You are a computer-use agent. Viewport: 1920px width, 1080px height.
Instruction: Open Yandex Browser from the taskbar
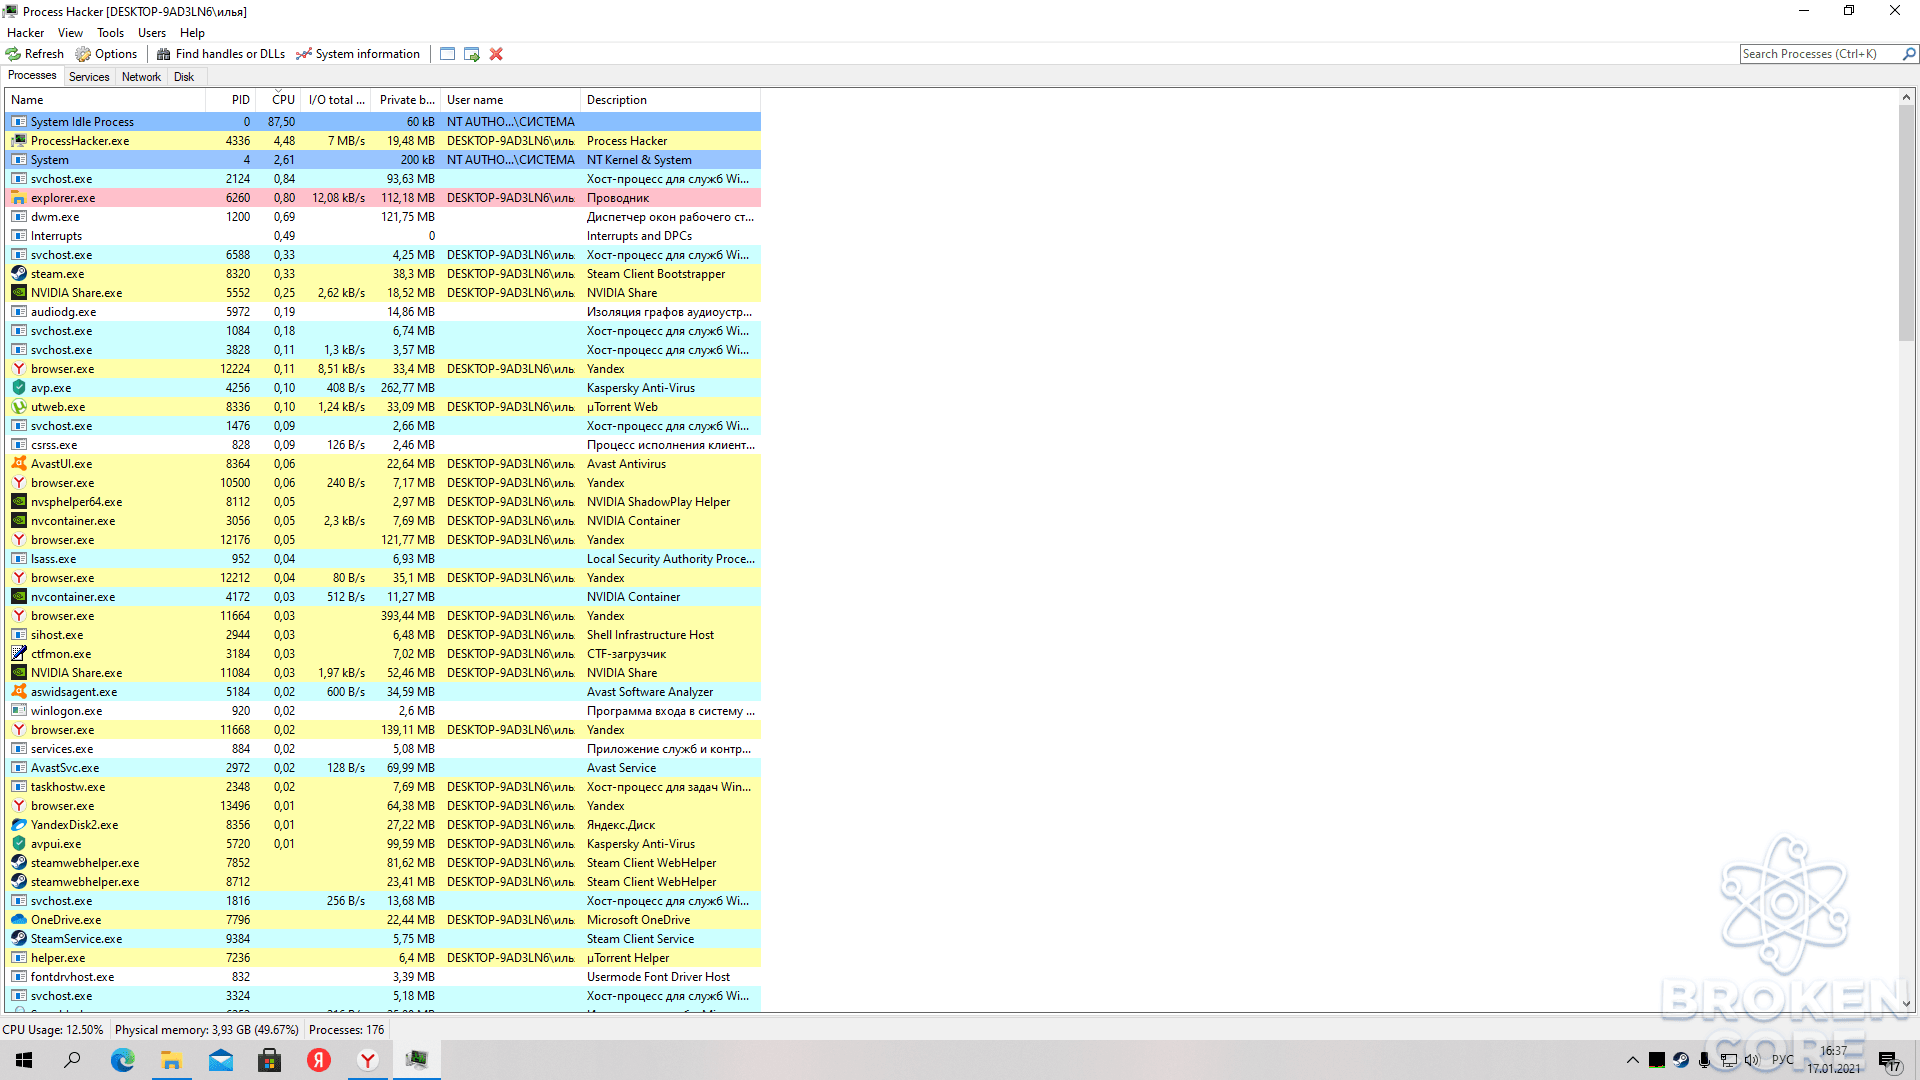click(x=368, y=1060)
